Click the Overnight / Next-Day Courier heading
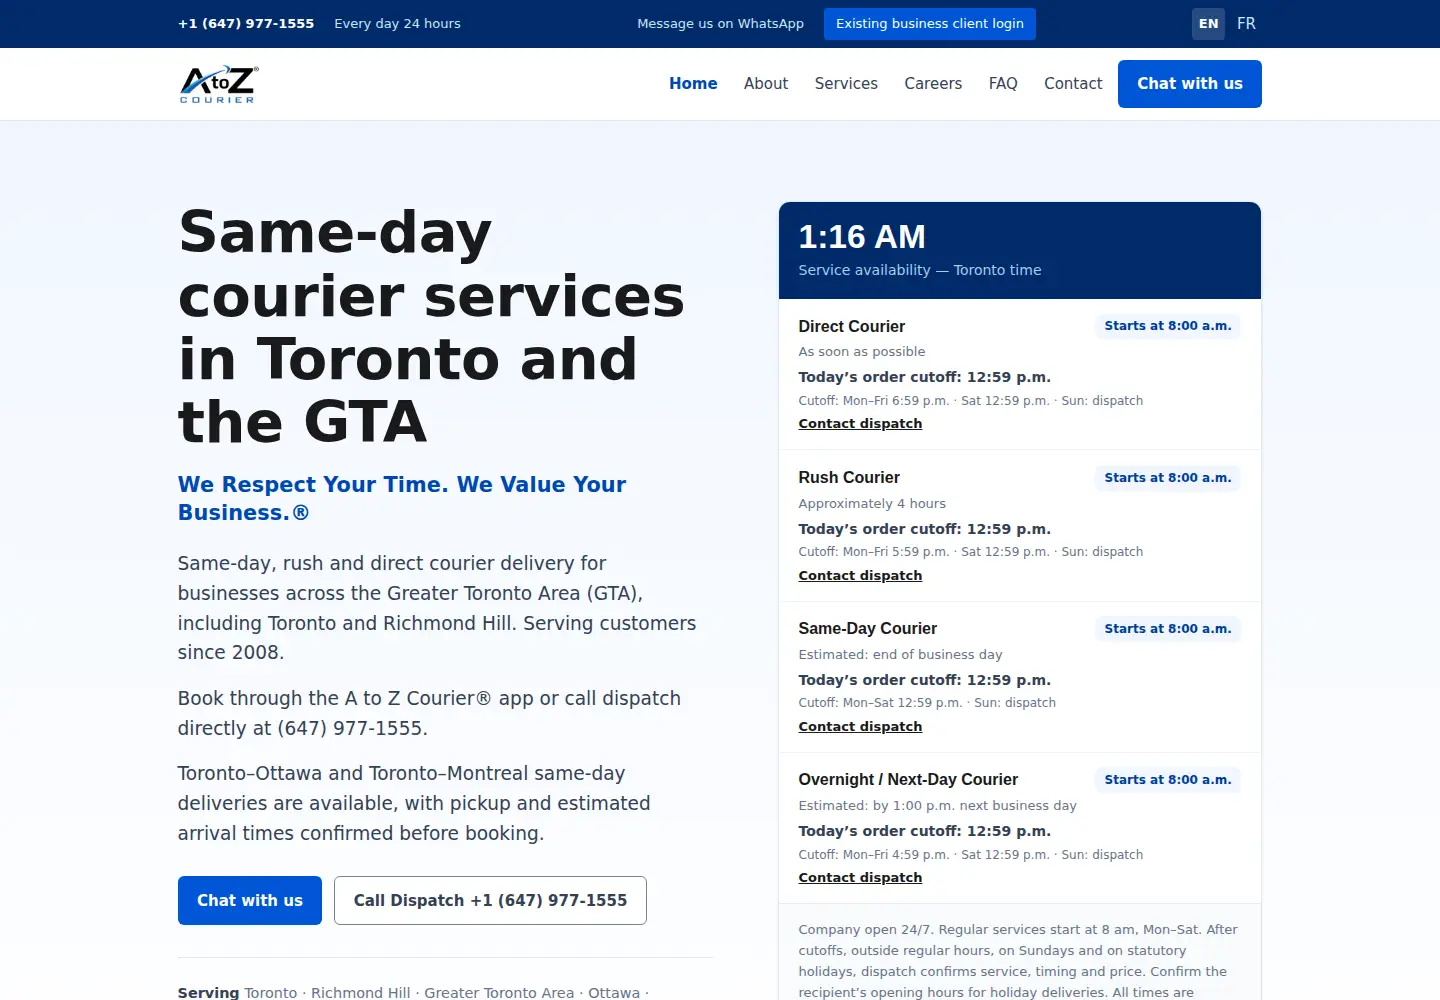1440x1000 pixels. (908, 780)
